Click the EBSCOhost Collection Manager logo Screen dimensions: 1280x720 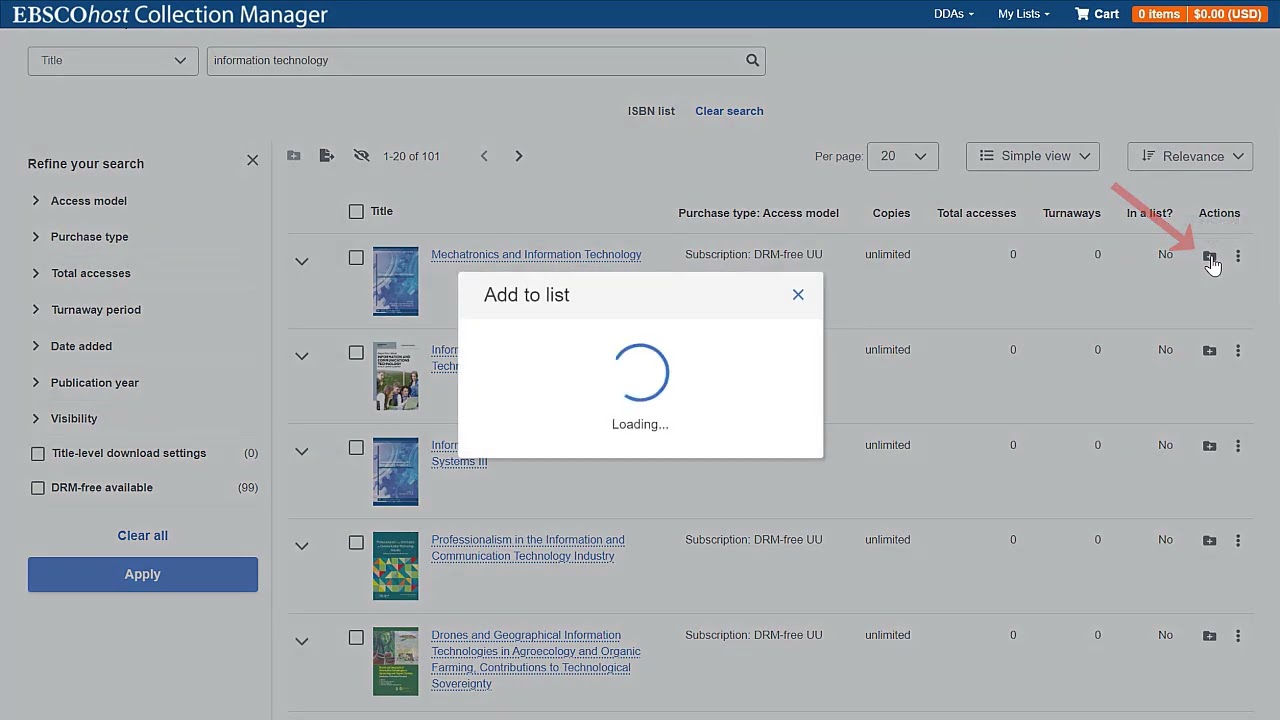[170, 14]
